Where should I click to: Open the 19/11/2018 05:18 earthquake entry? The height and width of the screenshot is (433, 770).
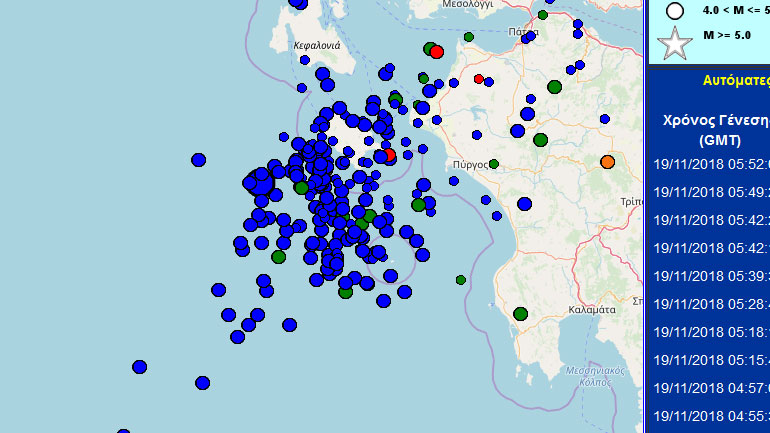(710, 331)
